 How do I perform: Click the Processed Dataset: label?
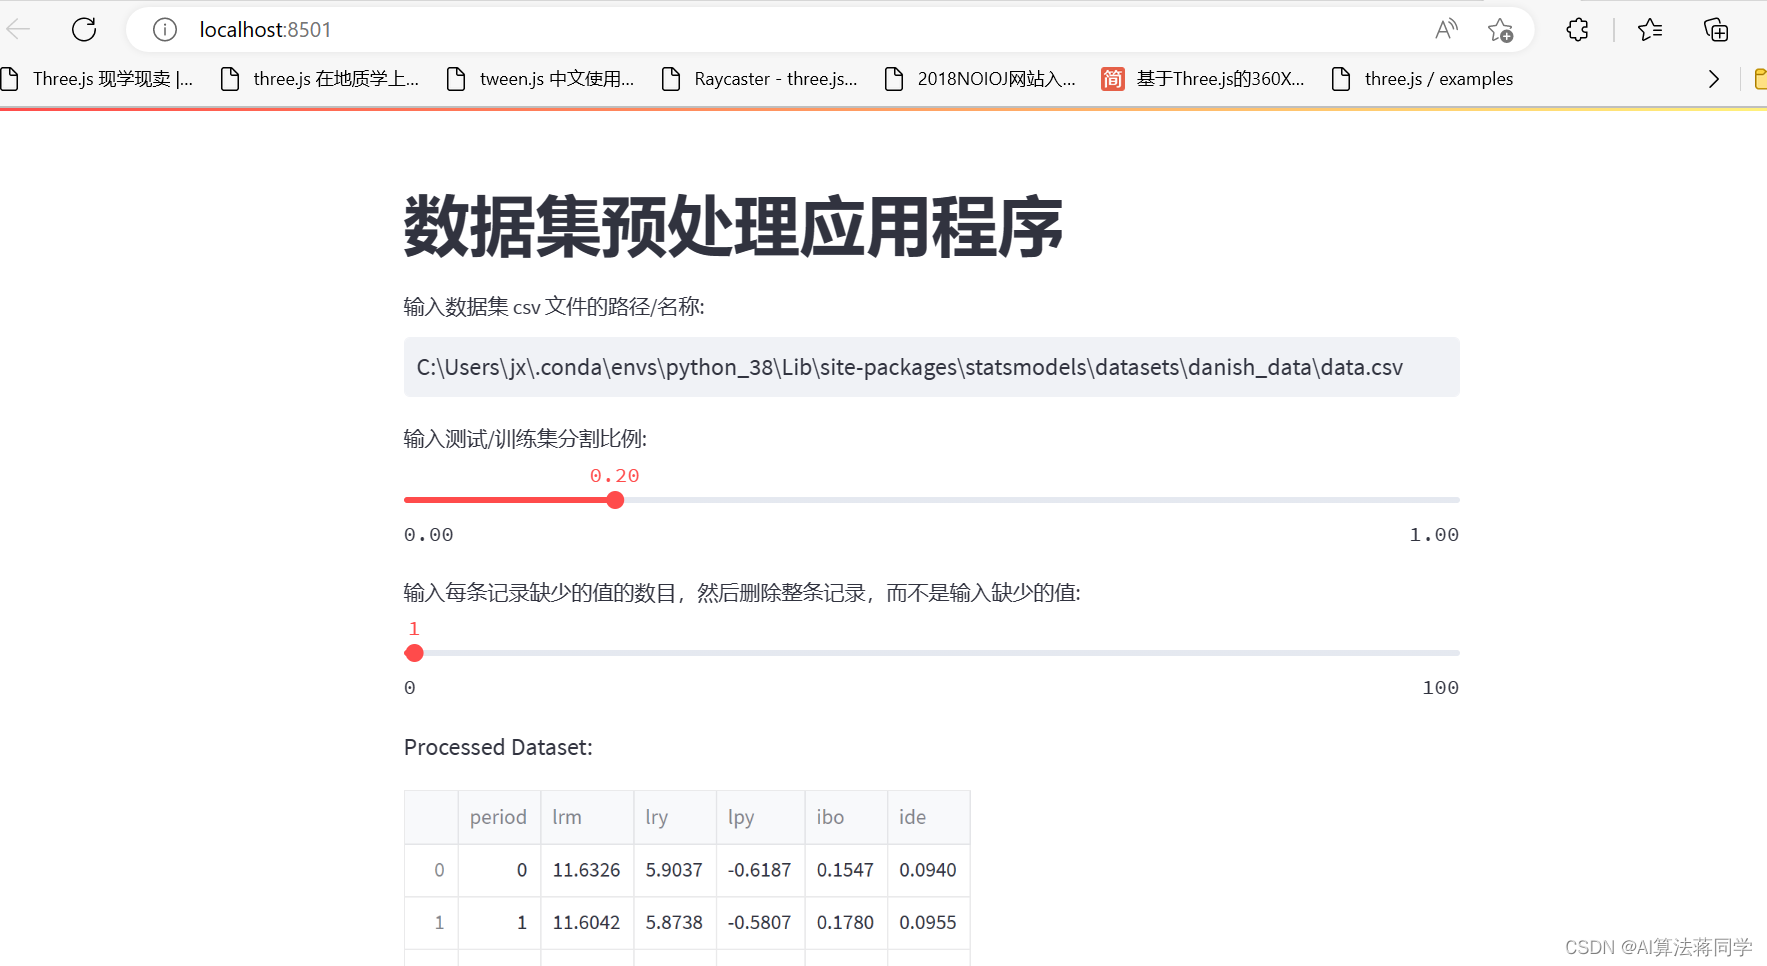[498, 747]
